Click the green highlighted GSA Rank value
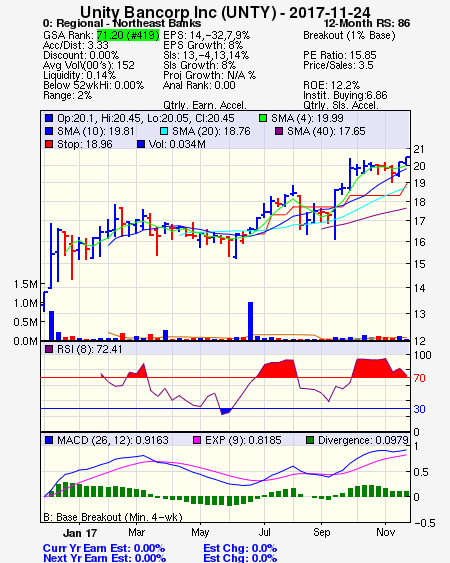This screenshot has height=563, width=450. (128, 35)
